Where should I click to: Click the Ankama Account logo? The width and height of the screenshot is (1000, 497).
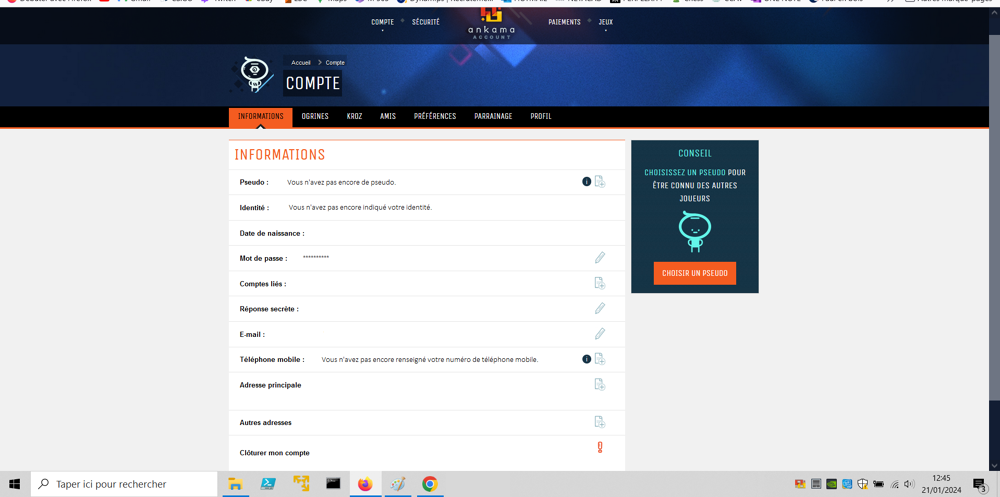coord(491,23)
